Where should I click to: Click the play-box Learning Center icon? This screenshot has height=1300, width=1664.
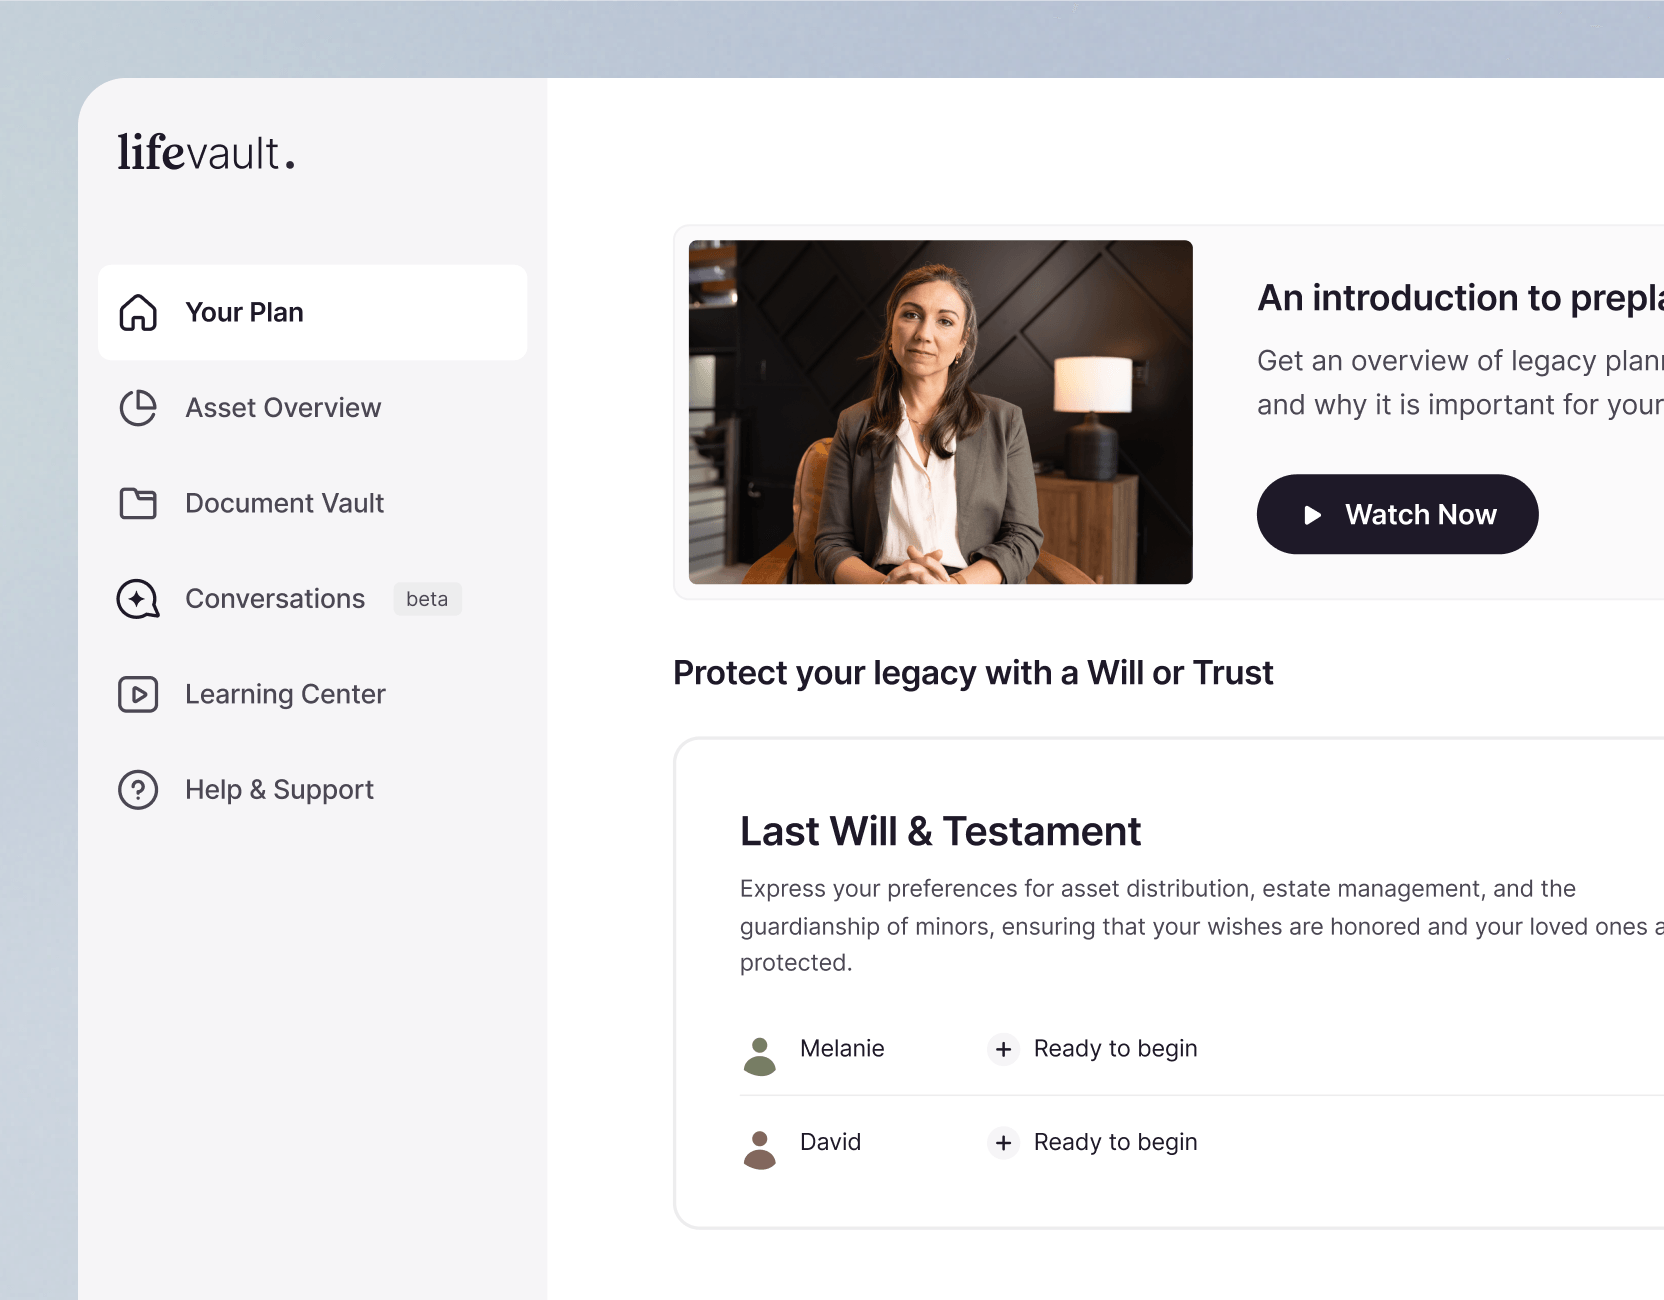pyautogui.click(x=138, y=694)
